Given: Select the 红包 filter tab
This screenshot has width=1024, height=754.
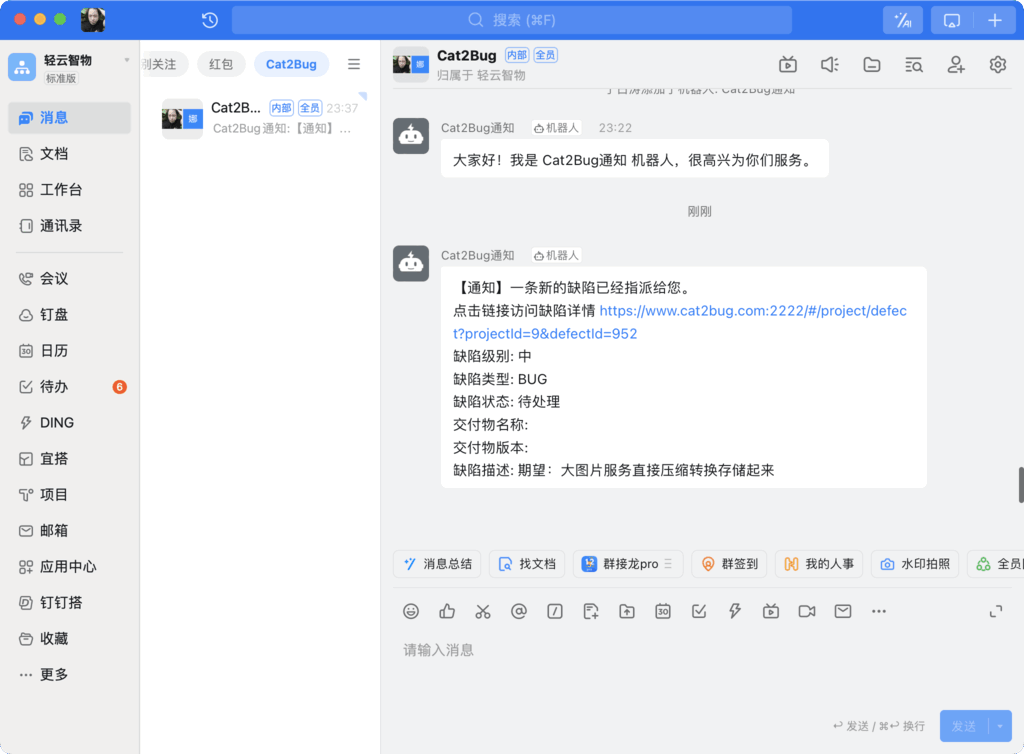Looking at the screenshot, I should (x=221, y=64).
